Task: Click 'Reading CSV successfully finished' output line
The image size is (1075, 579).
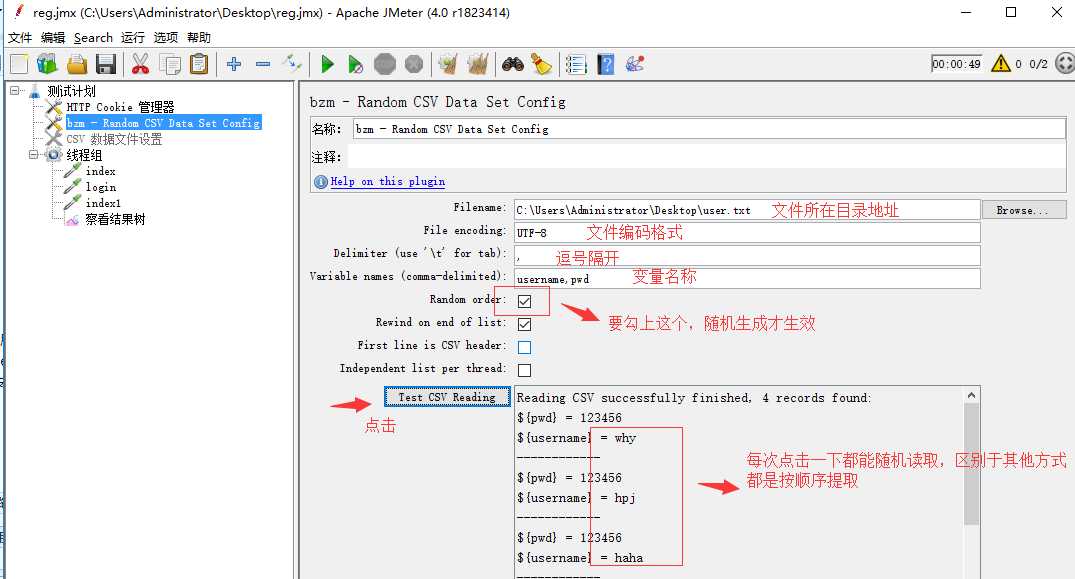Action: pos(694,397)
